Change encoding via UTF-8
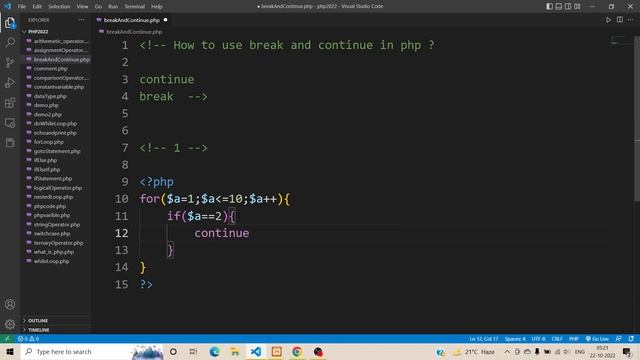Image resolution: width=640 pixels, height=360 pixels. point(538,339)
